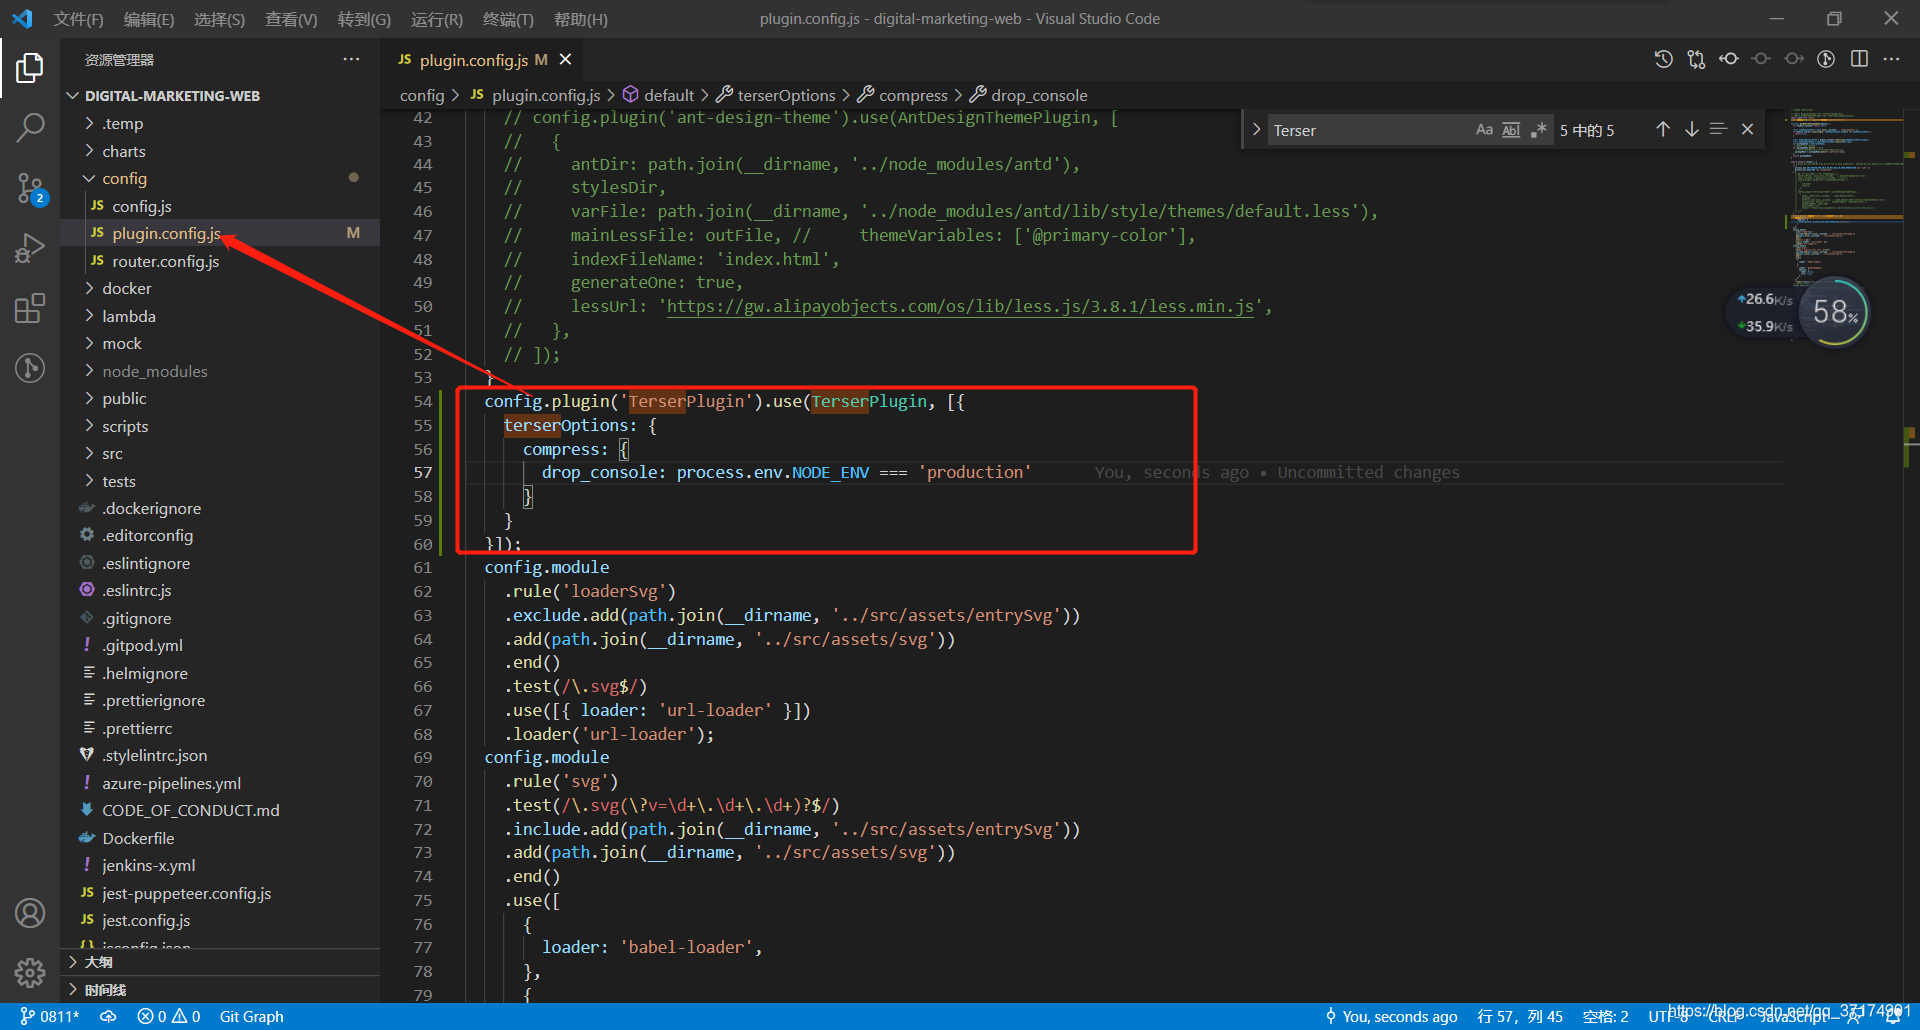Toggle match case in the search widget
Image resolution: width=1920 pixels, height=1030 pixels.
1484,129
